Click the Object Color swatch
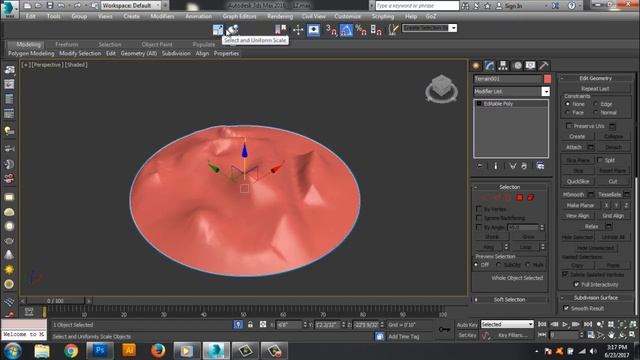The height and width of the screenshot is (360, 640). (x=547, y=78)
